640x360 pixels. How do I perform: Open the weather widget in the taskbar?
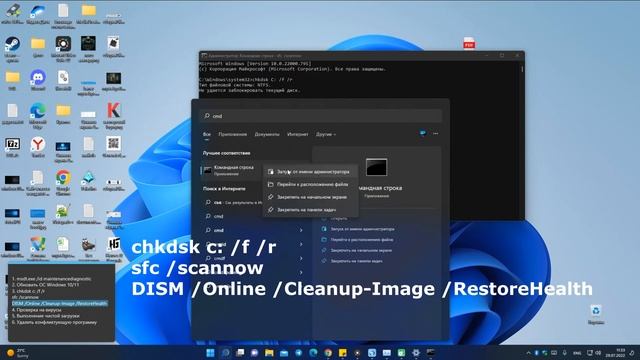coord(18,353)
